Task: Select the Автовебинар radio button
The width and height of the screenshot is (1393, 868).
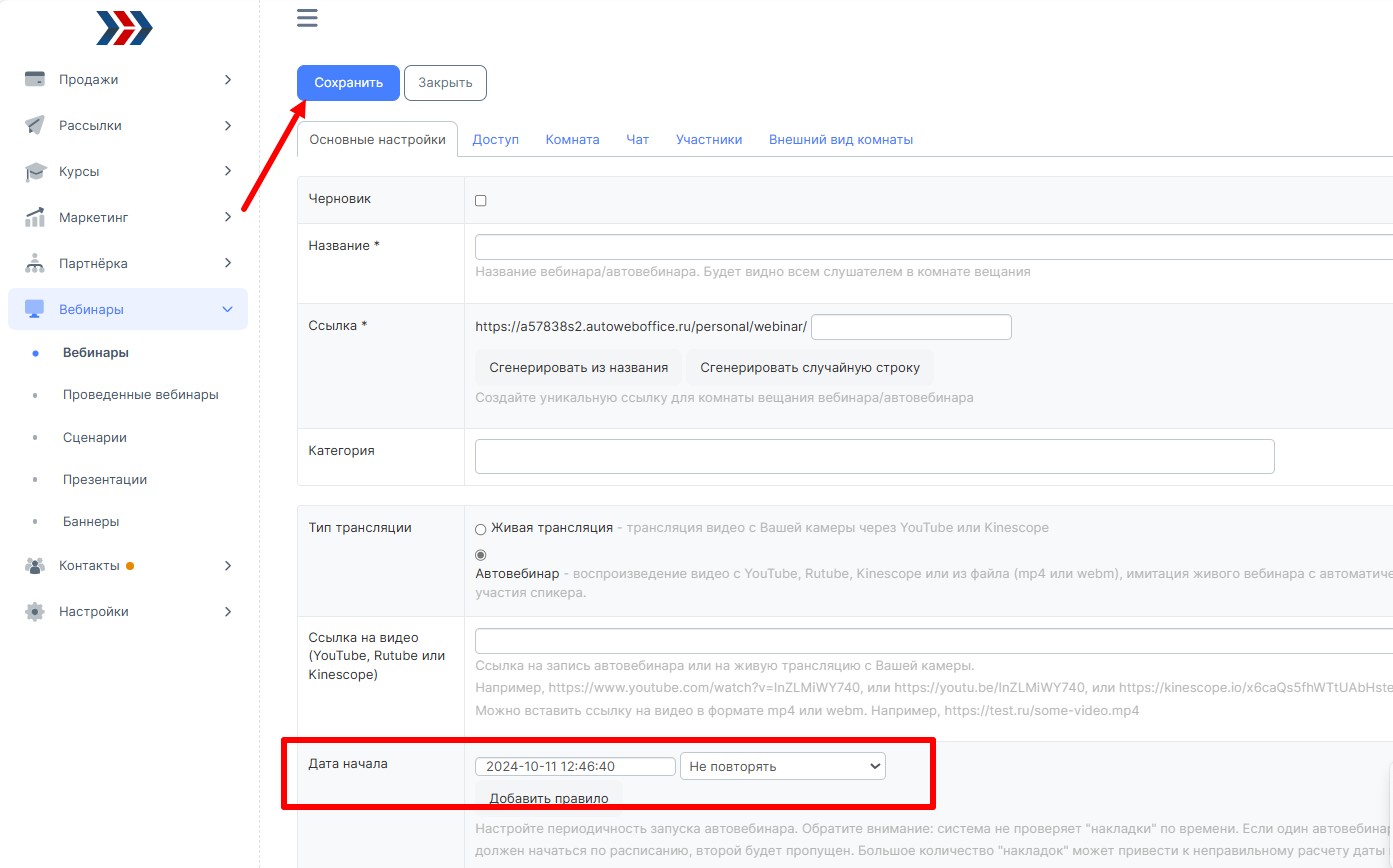Action: tap(481, 555)
